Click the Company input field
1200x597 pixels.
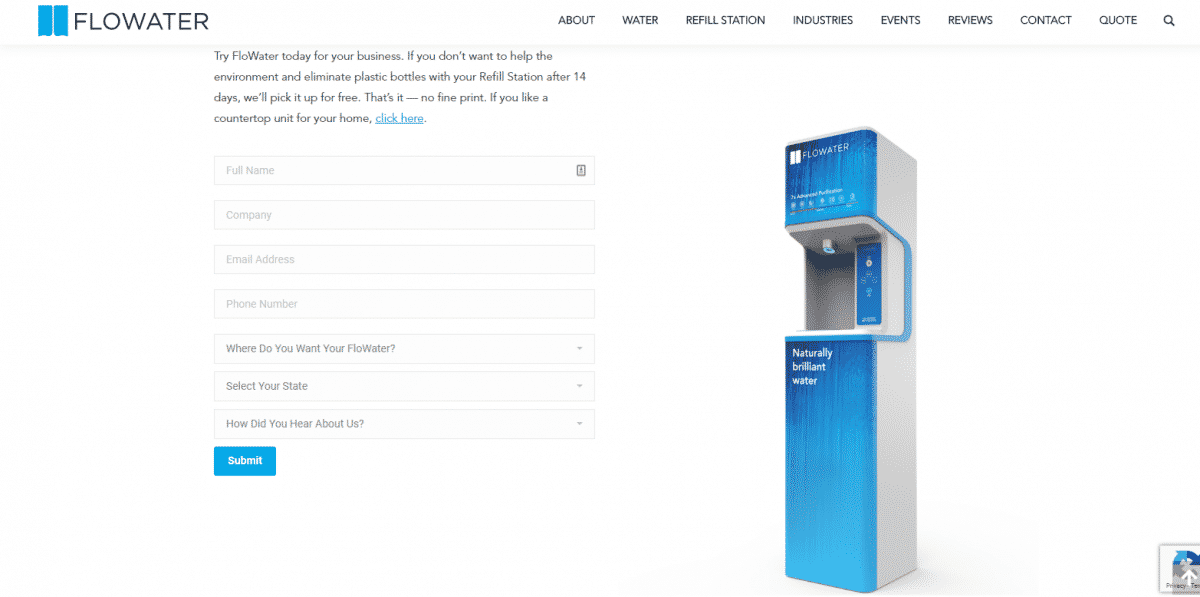coord(404,215)
